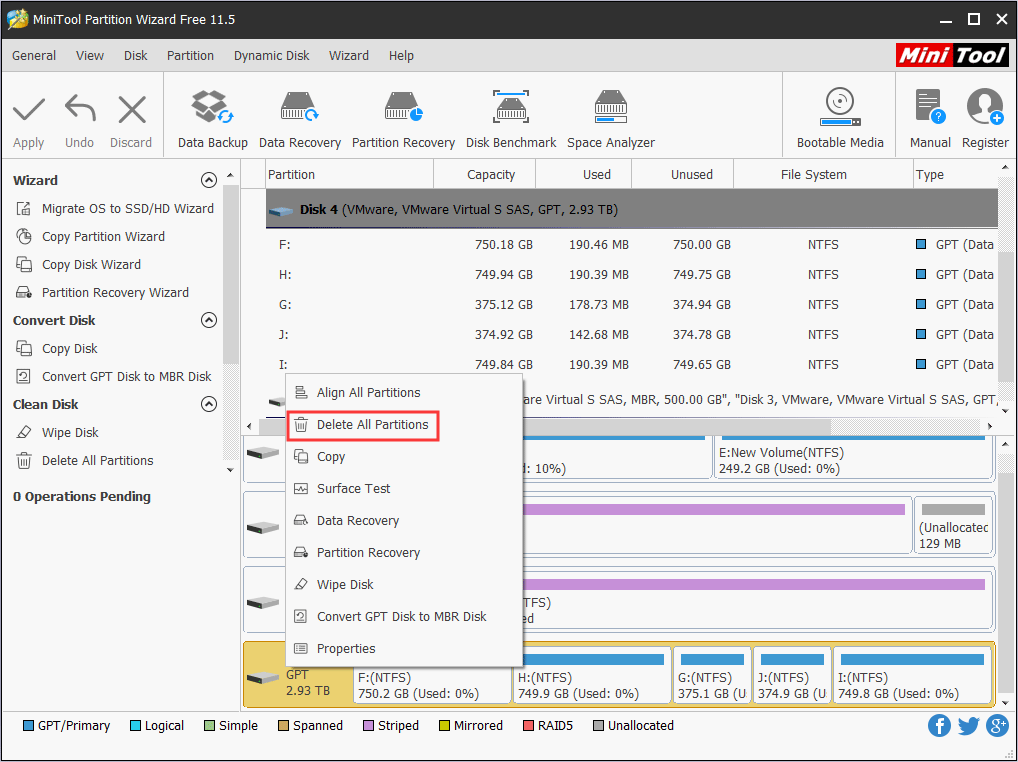Click Copy Disk under Convert Disk
Image resolution: width=1018 pixels, height=762 pixels.
[x=56, y=349]
